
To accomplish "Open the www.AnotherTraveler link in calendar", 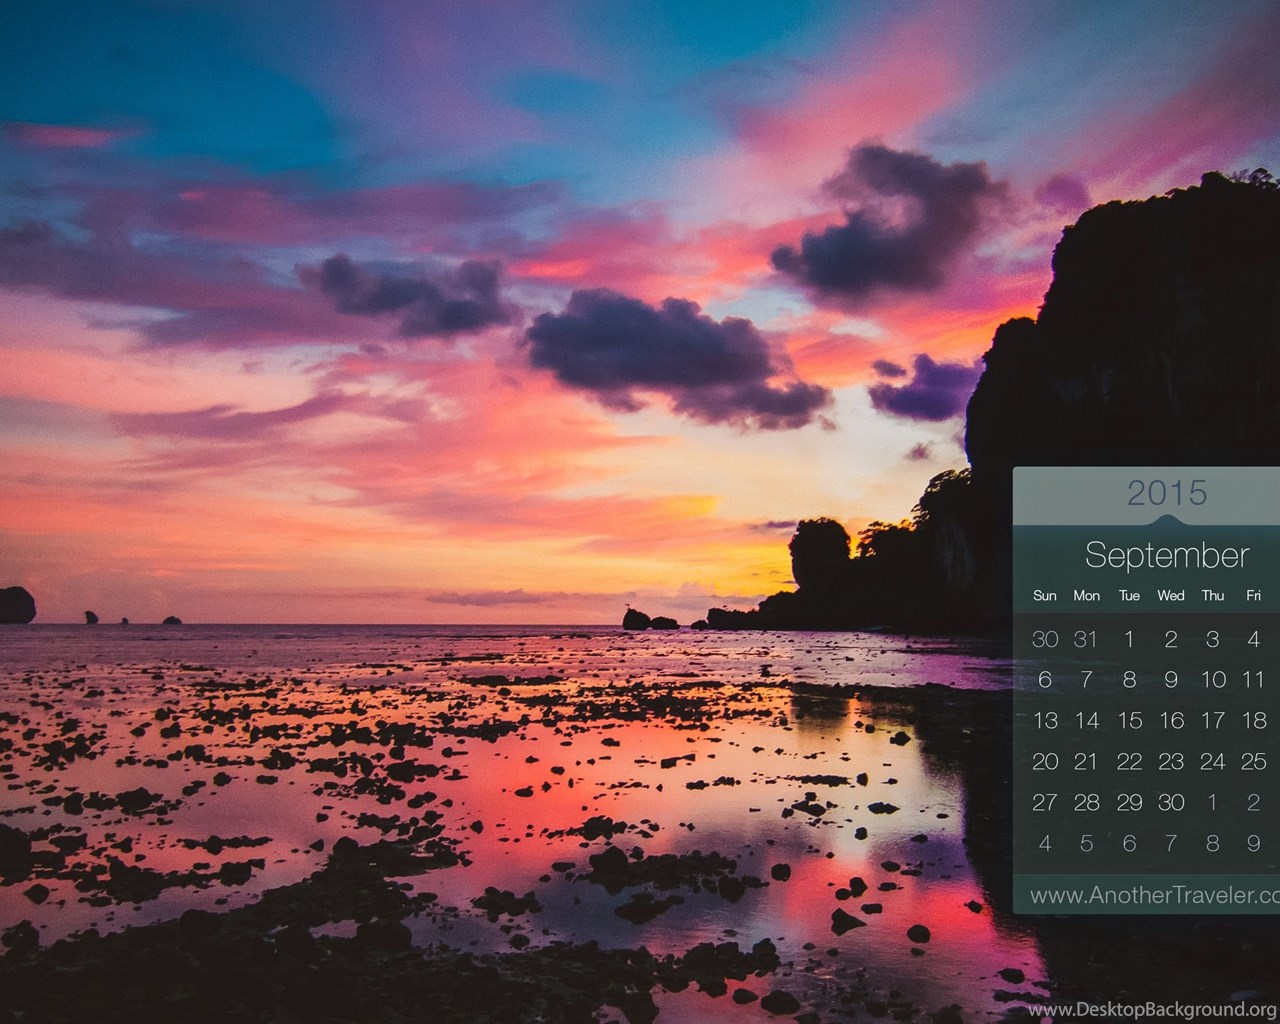I will coord(1154,895).
